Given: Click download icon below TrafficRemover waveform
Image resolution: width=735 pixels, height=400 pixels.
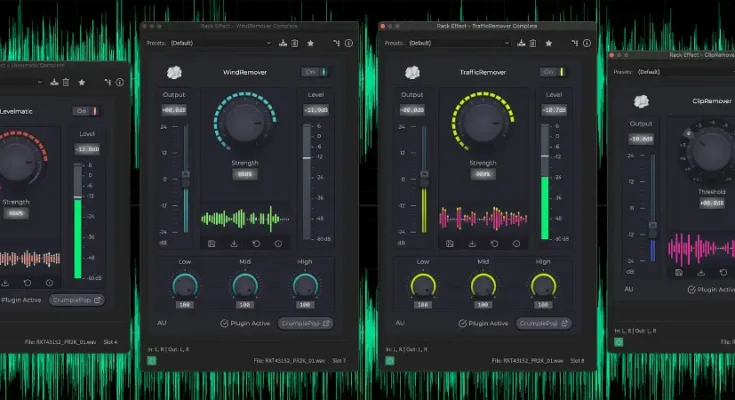Looking at the screenshot, I should coord(472,243).
